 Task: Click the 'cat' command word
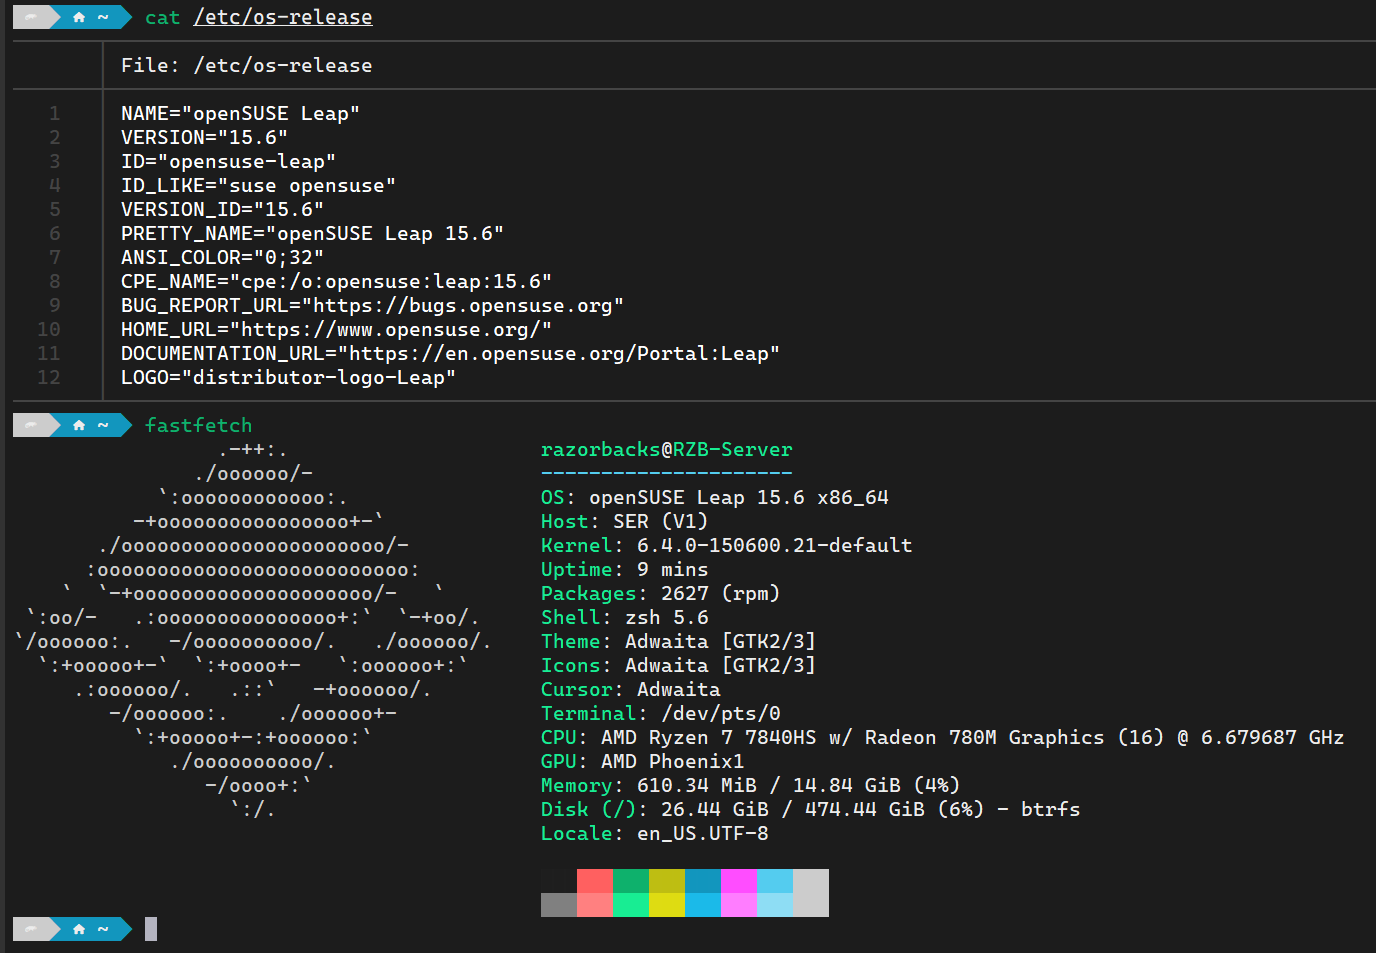163,17
